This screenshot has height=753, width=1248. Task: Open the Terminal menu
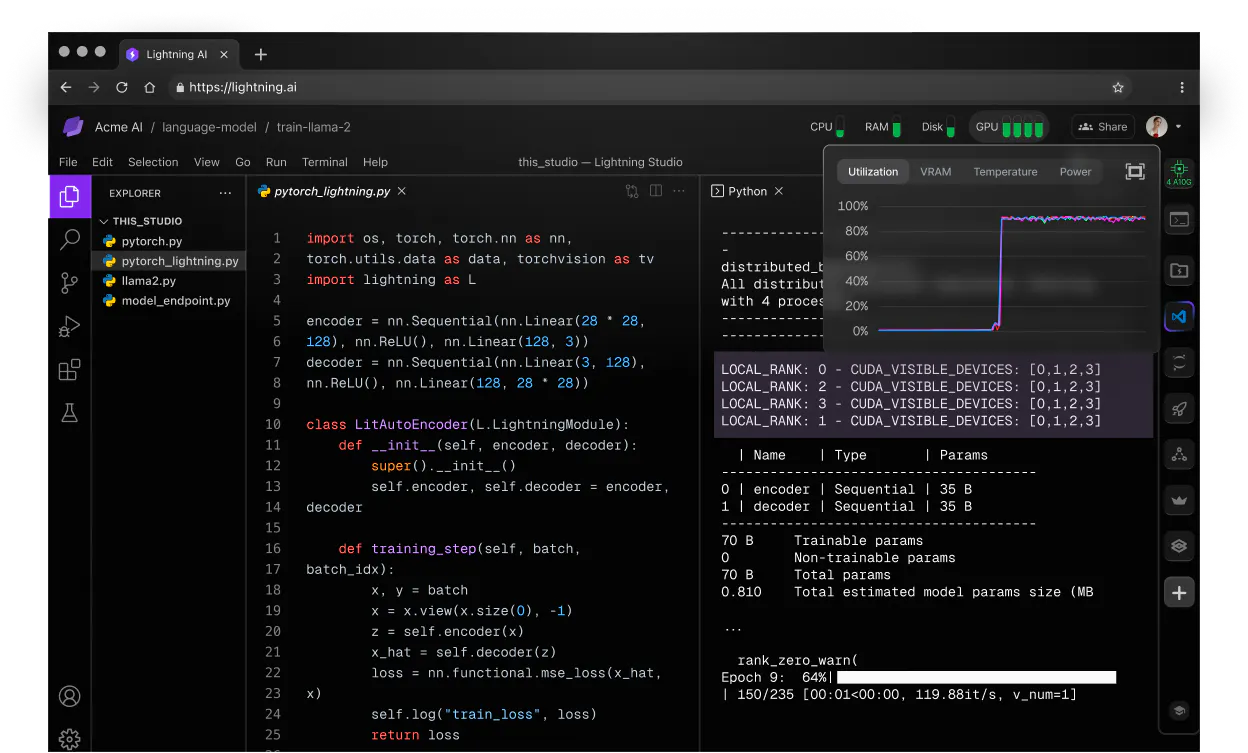[325, 162]
